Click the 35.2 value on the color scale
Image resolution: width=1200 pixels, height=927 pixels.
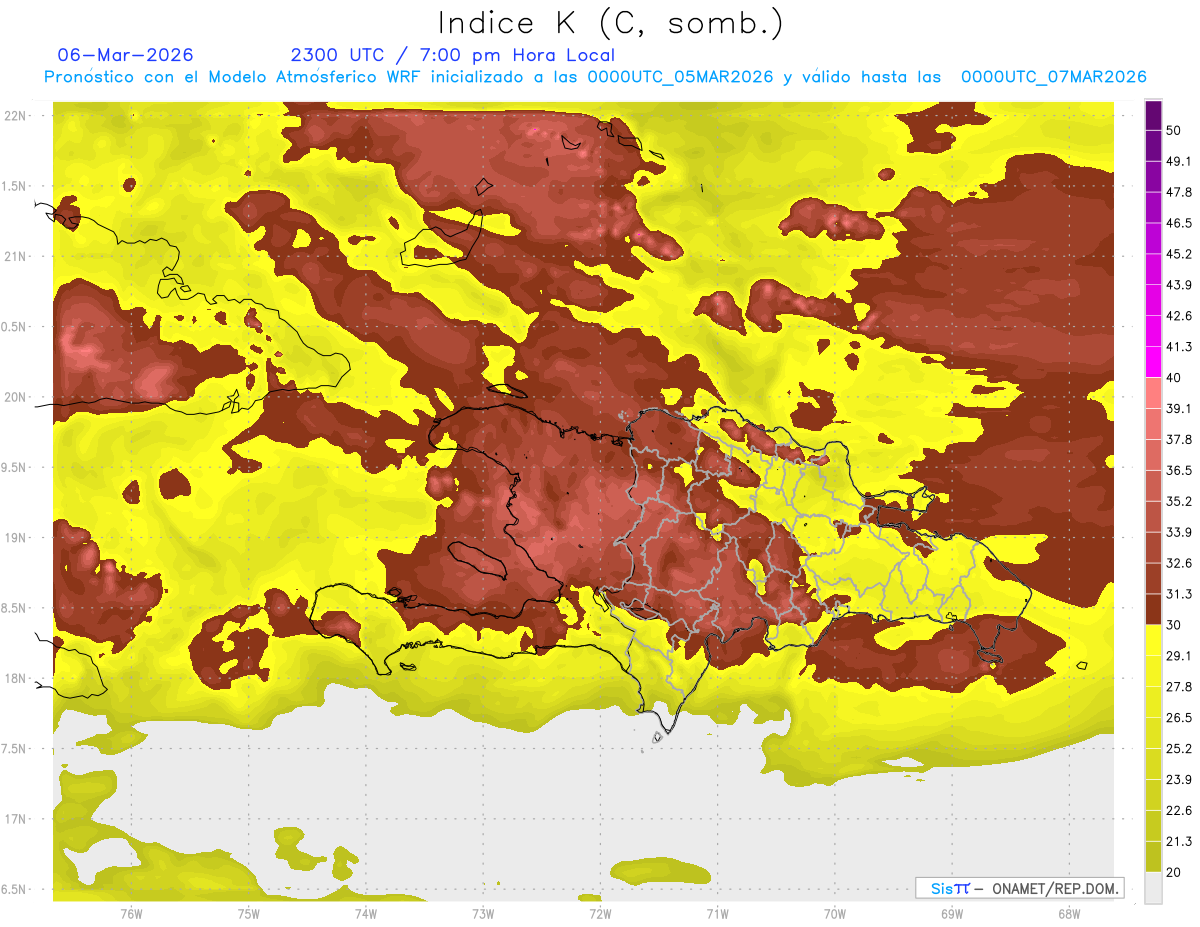pos(1179,501)
